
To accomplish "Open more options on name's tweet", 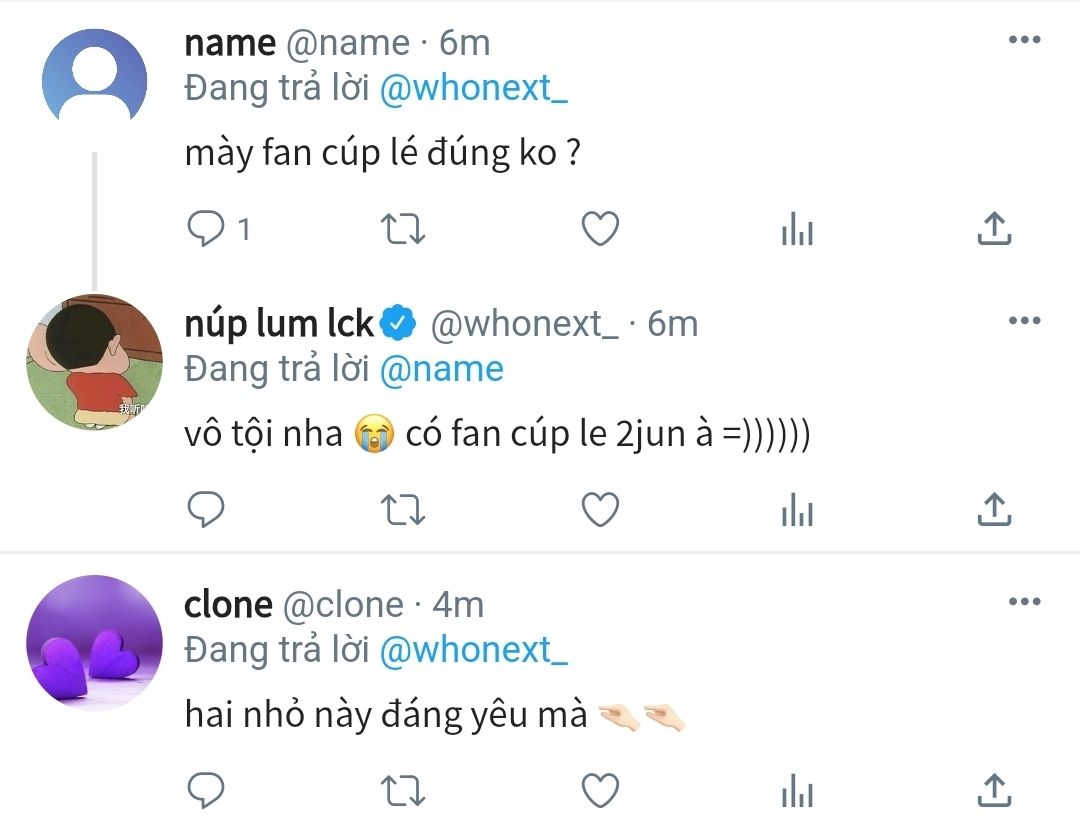I will [1024, 40].
